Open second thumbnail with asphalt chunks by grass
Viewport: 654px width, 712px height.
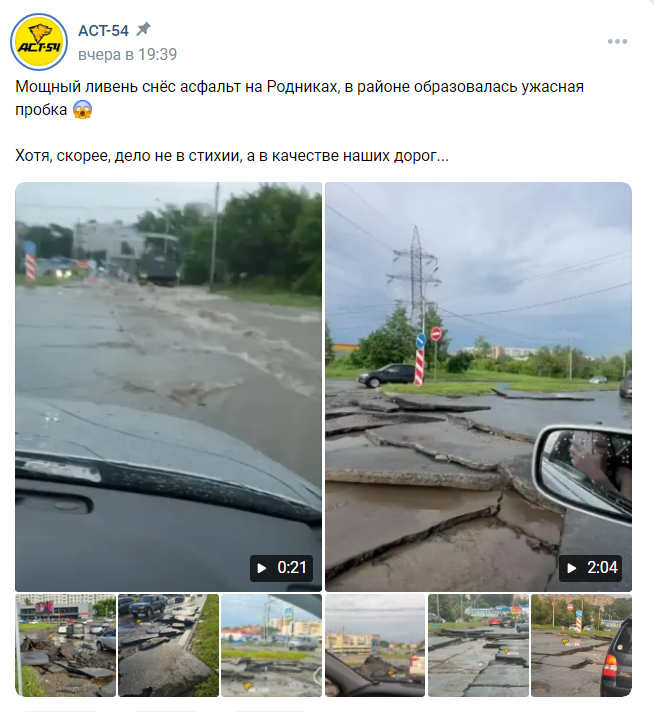click(168, 645)
